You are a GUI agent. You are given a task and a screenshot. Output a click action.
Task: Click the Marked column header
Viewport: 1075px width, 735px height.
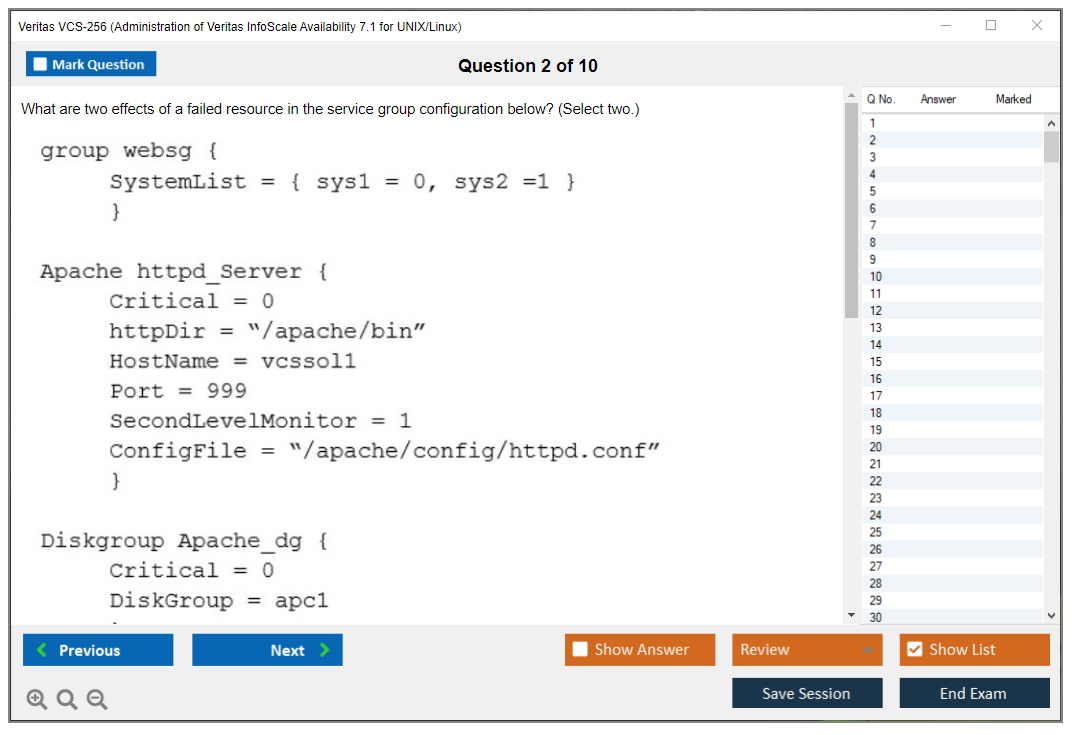[1013, 99]
